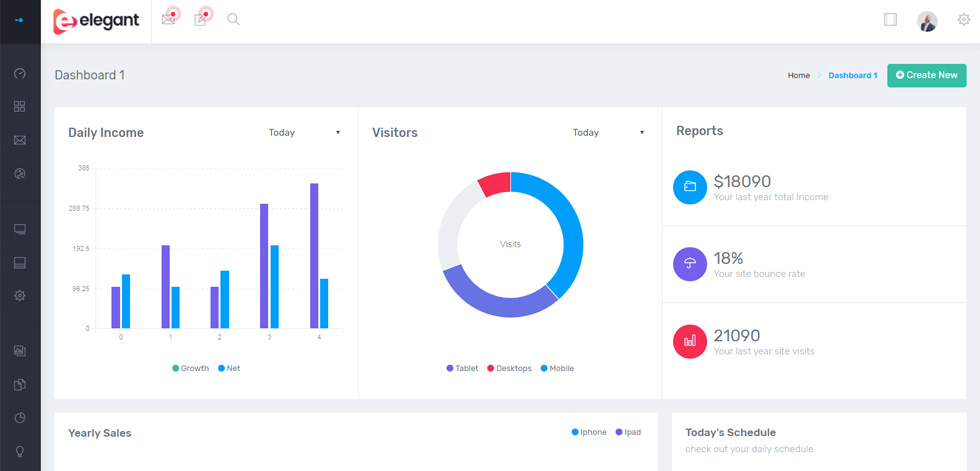Open the lightbulb icon in the sidebar
980x471 pixels.
point(19,451)
